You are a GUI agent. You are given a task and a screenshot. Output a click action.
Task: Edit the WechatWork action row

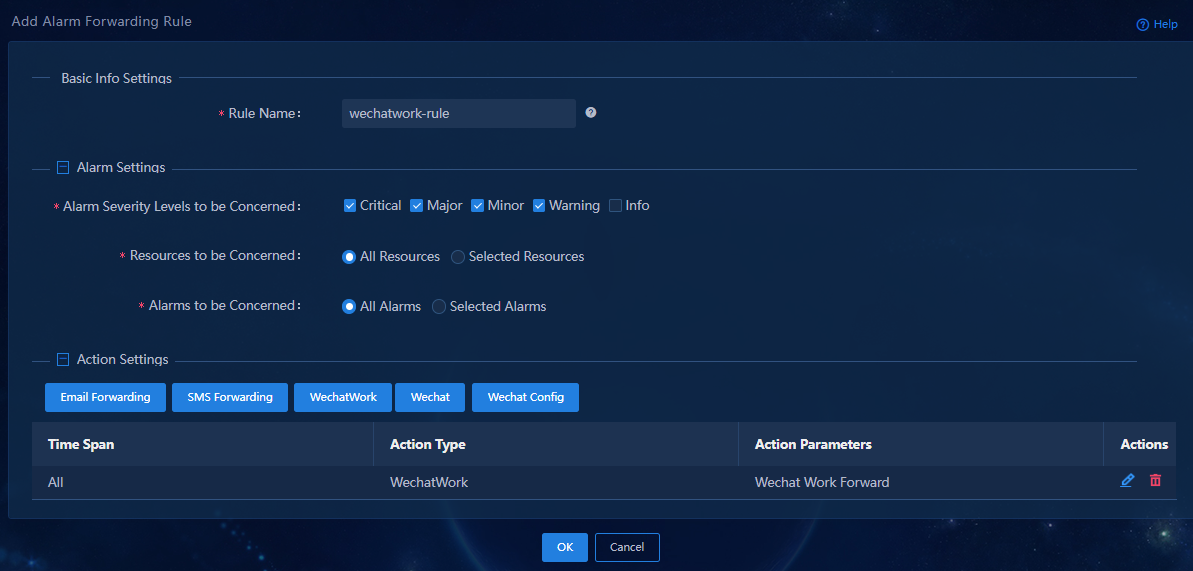pyautogui.click(x=1127, y=480)
